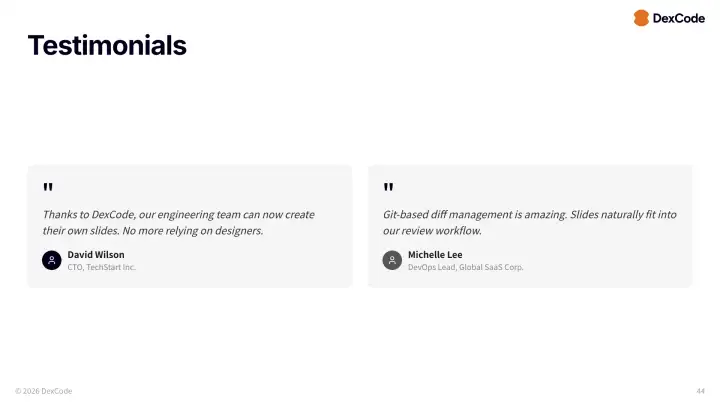
Task: Click the "their own slides" phrase
Action: click(80, 231)
